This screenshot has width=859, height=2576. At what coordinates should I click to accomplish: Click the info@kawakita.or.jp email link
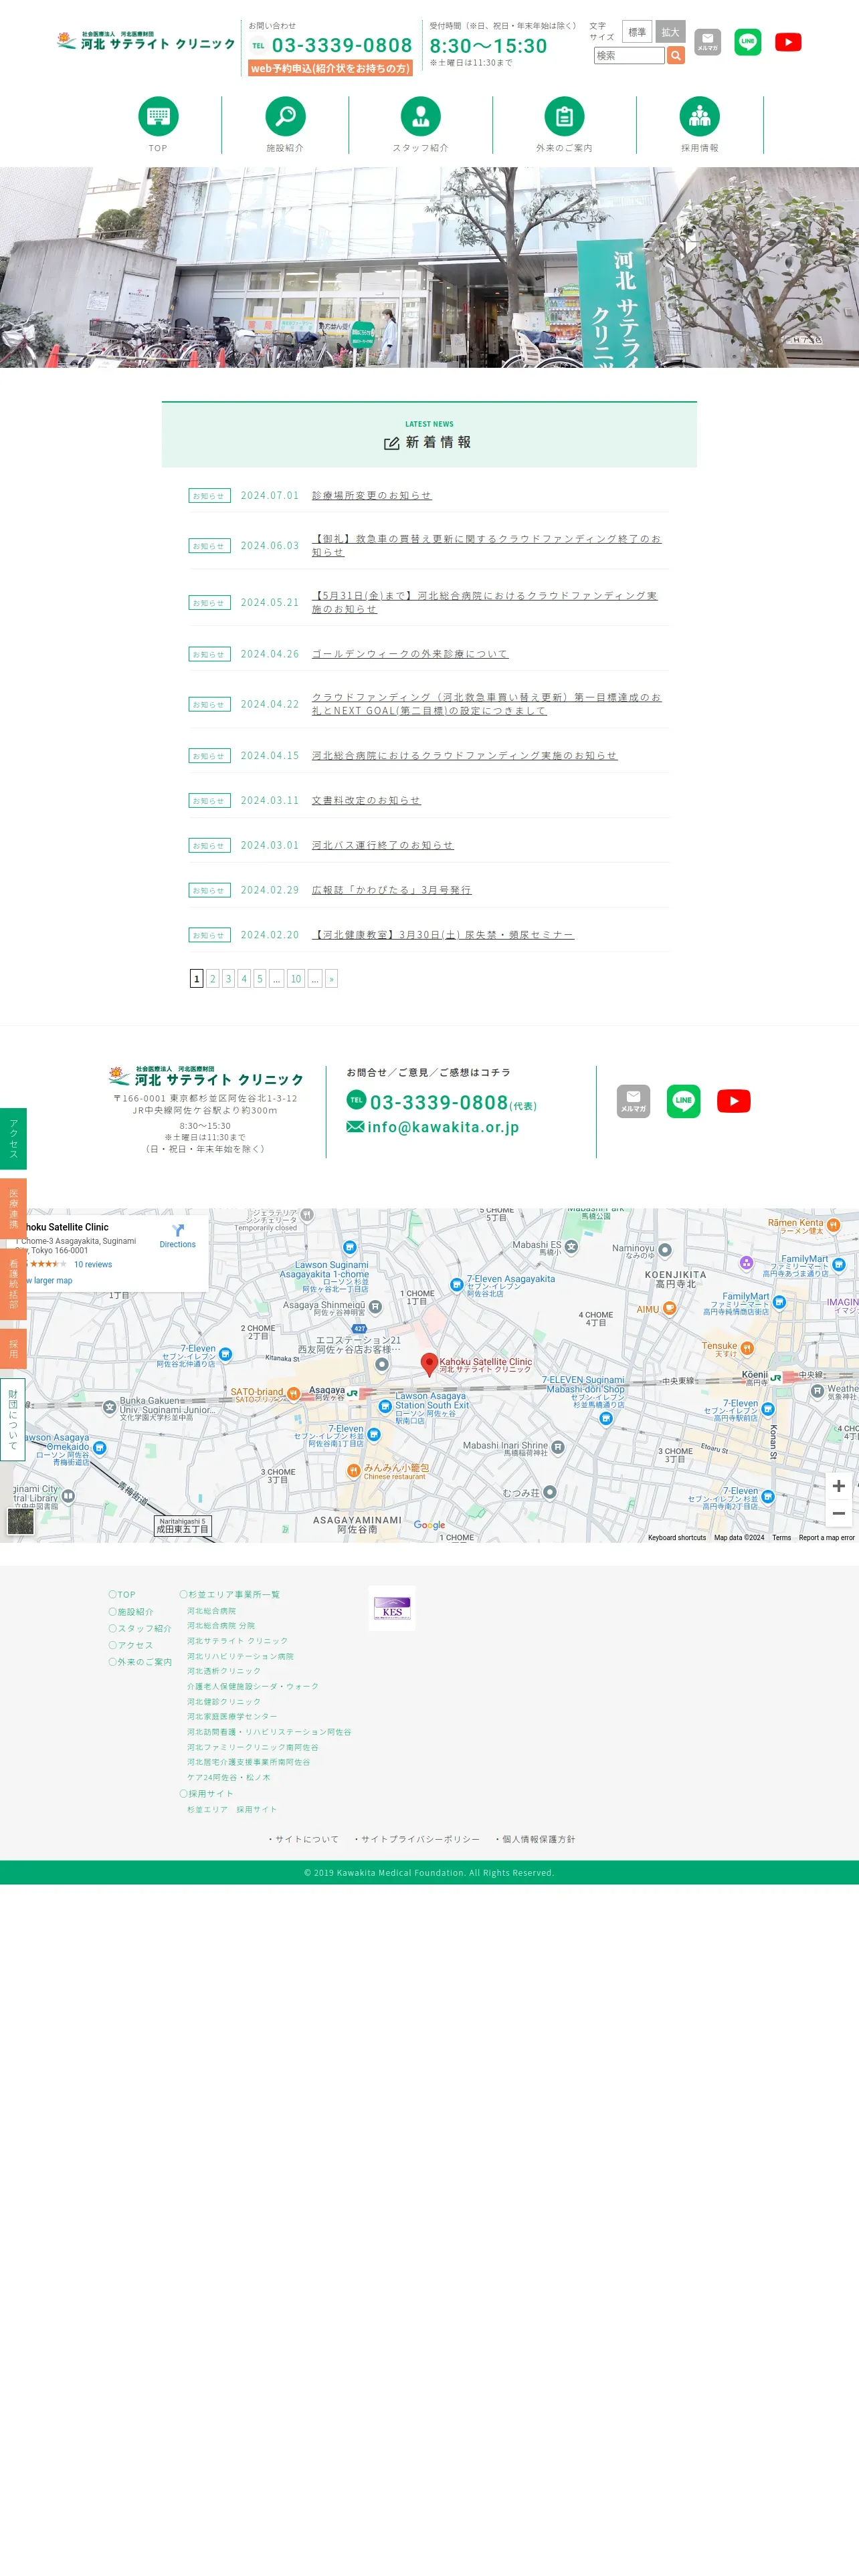click(443, 1127)
